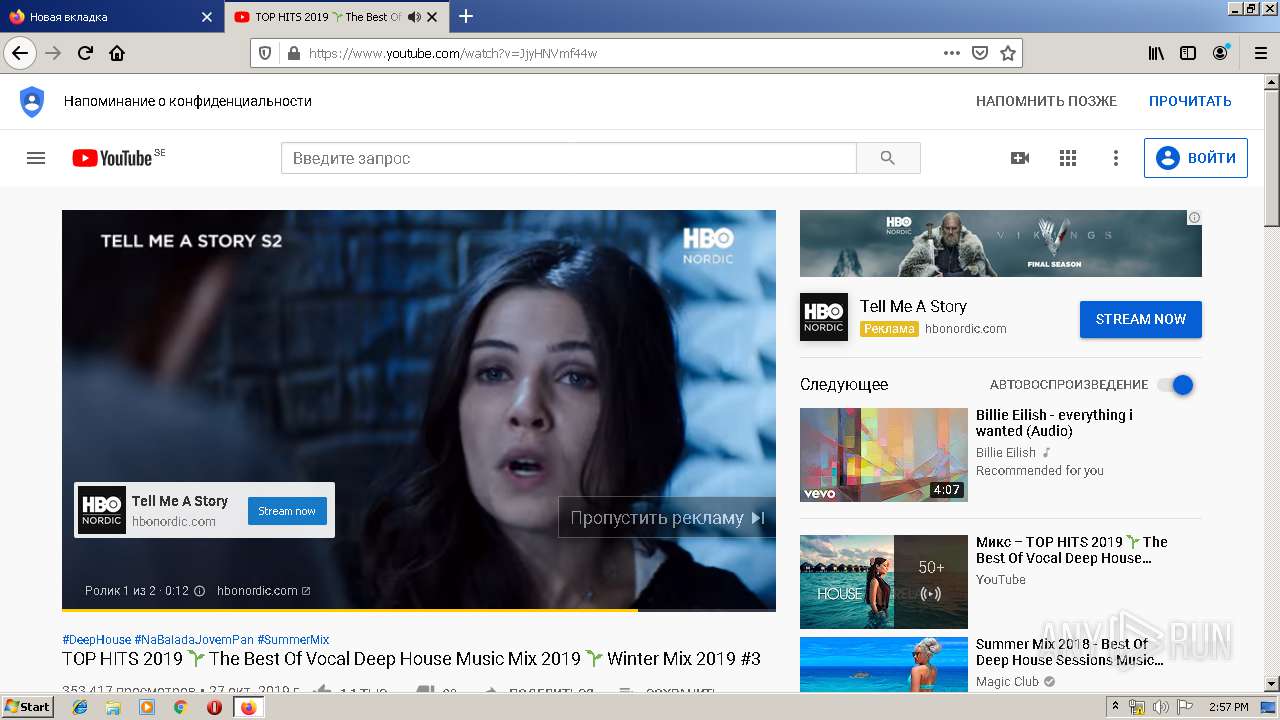The image size is (1280, 720).
Task: Open the Library bookshelf icon
Action: pyautogui.click(x=1156, y=53)
